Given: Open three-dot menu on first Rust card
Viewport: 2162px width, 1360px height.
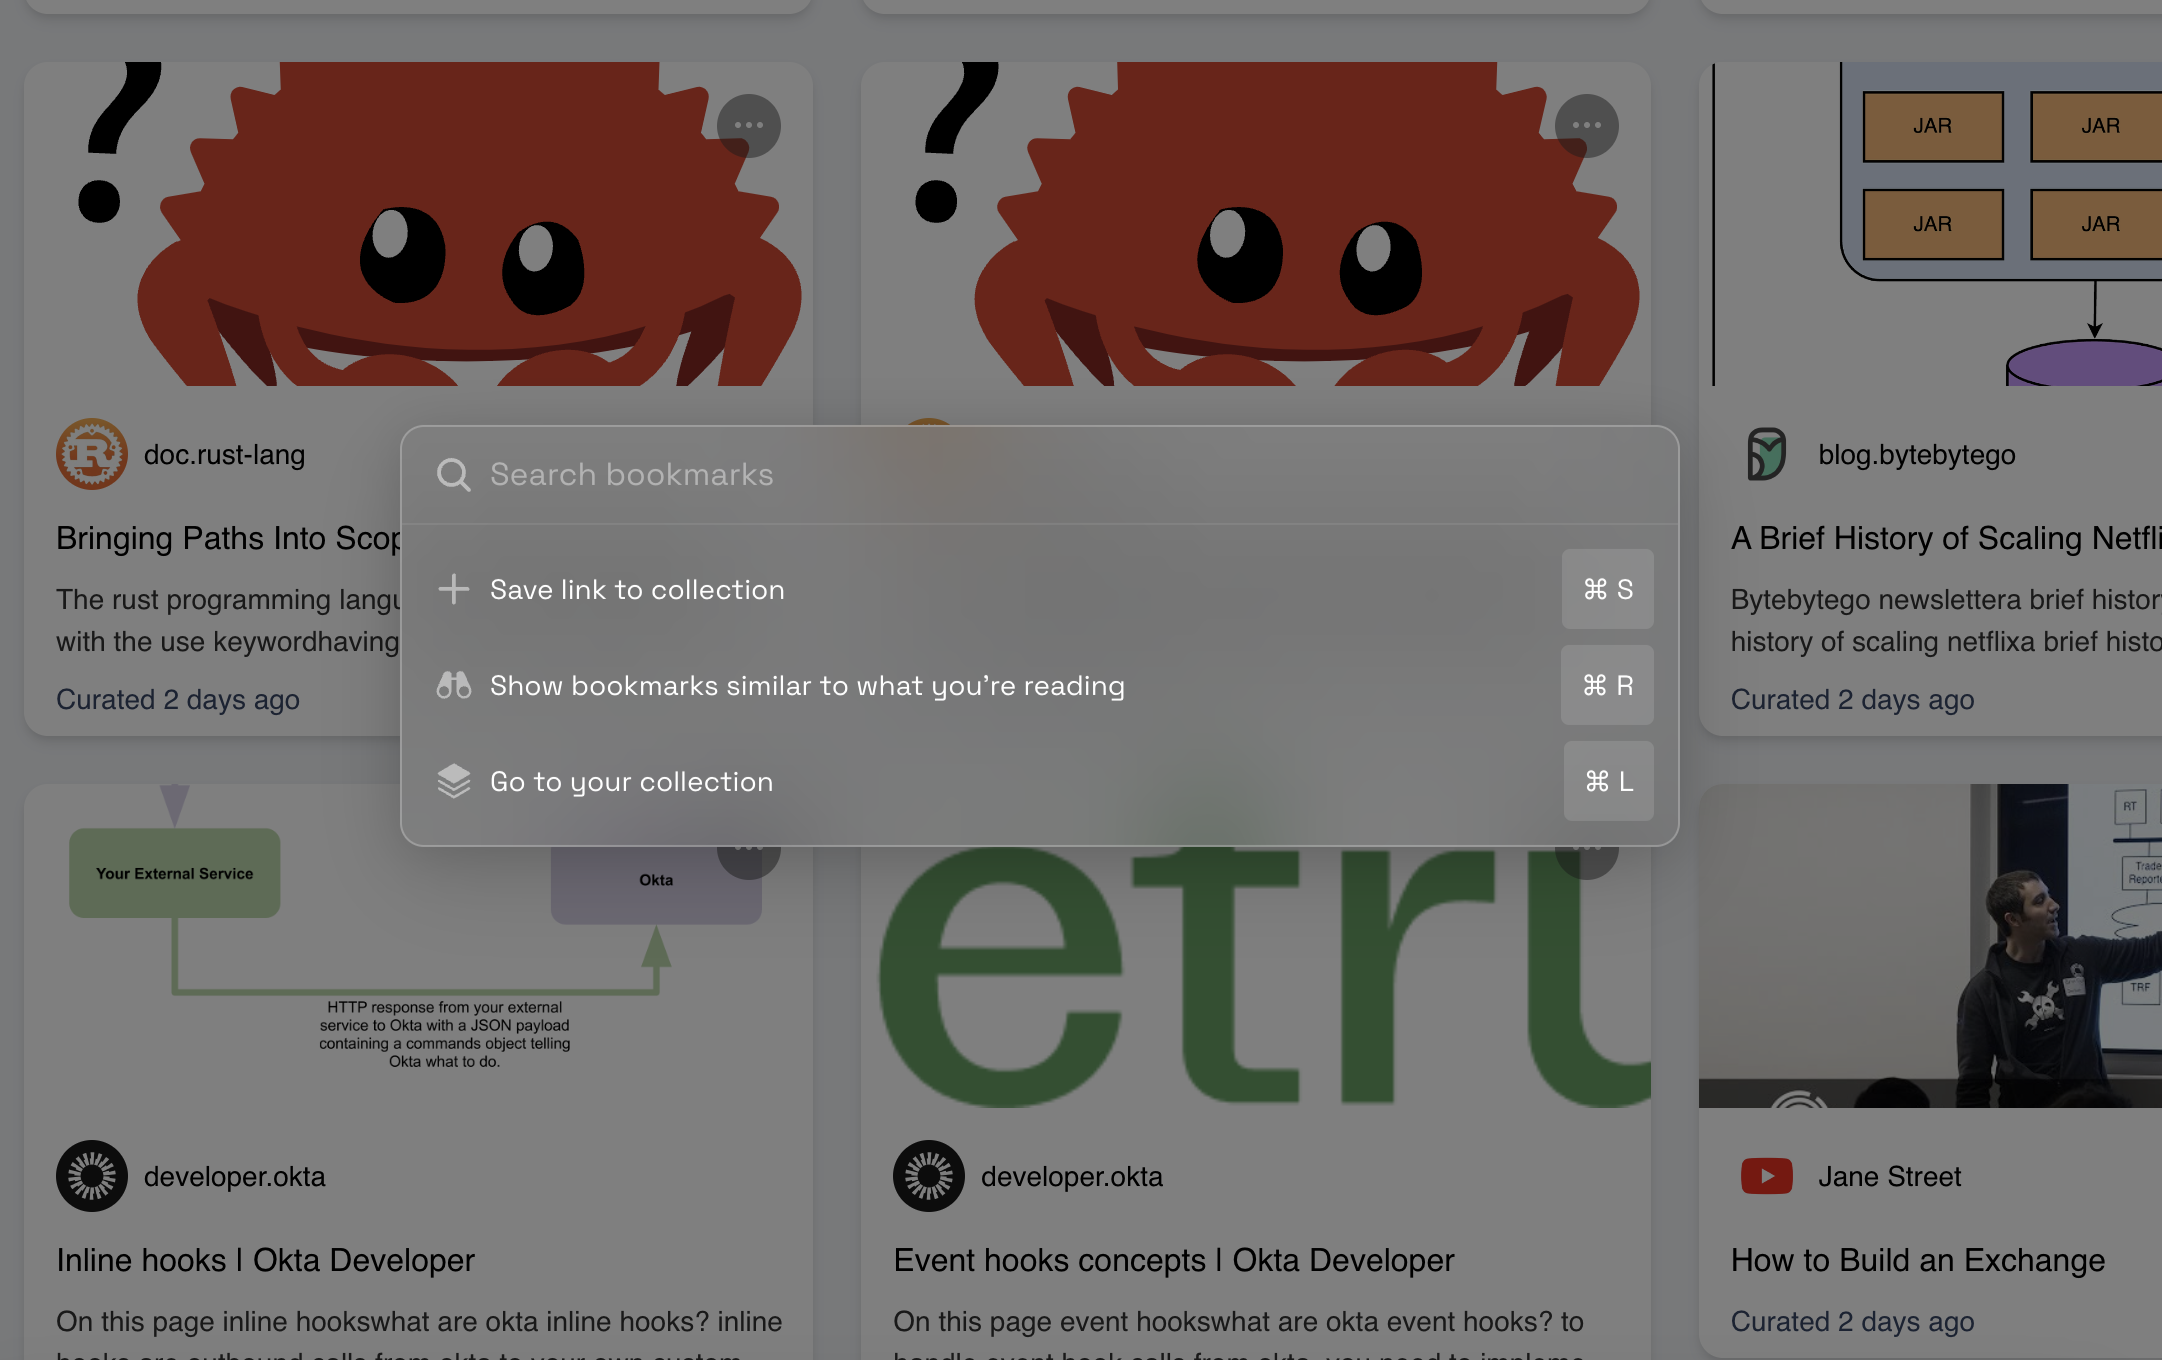Looking at the screenshot, I should tap(748, 126).
